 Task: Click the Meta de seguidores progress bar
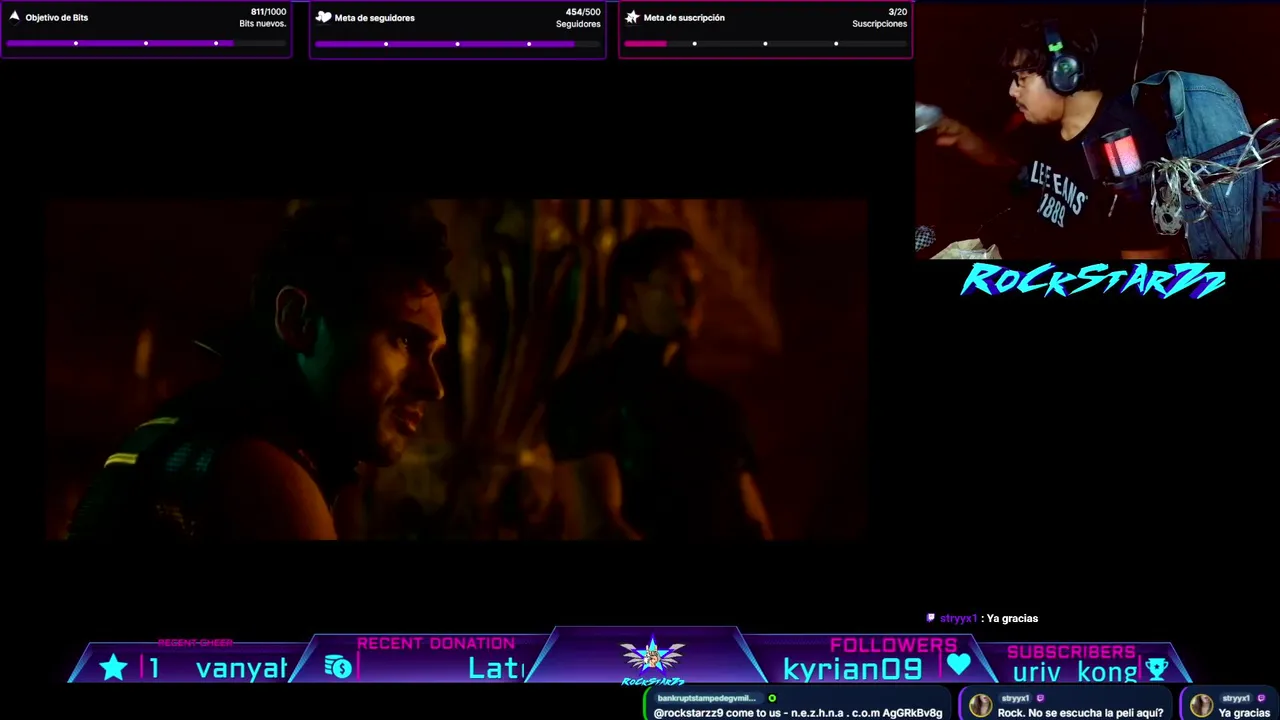pyautogui.click(x=457, y=43)
